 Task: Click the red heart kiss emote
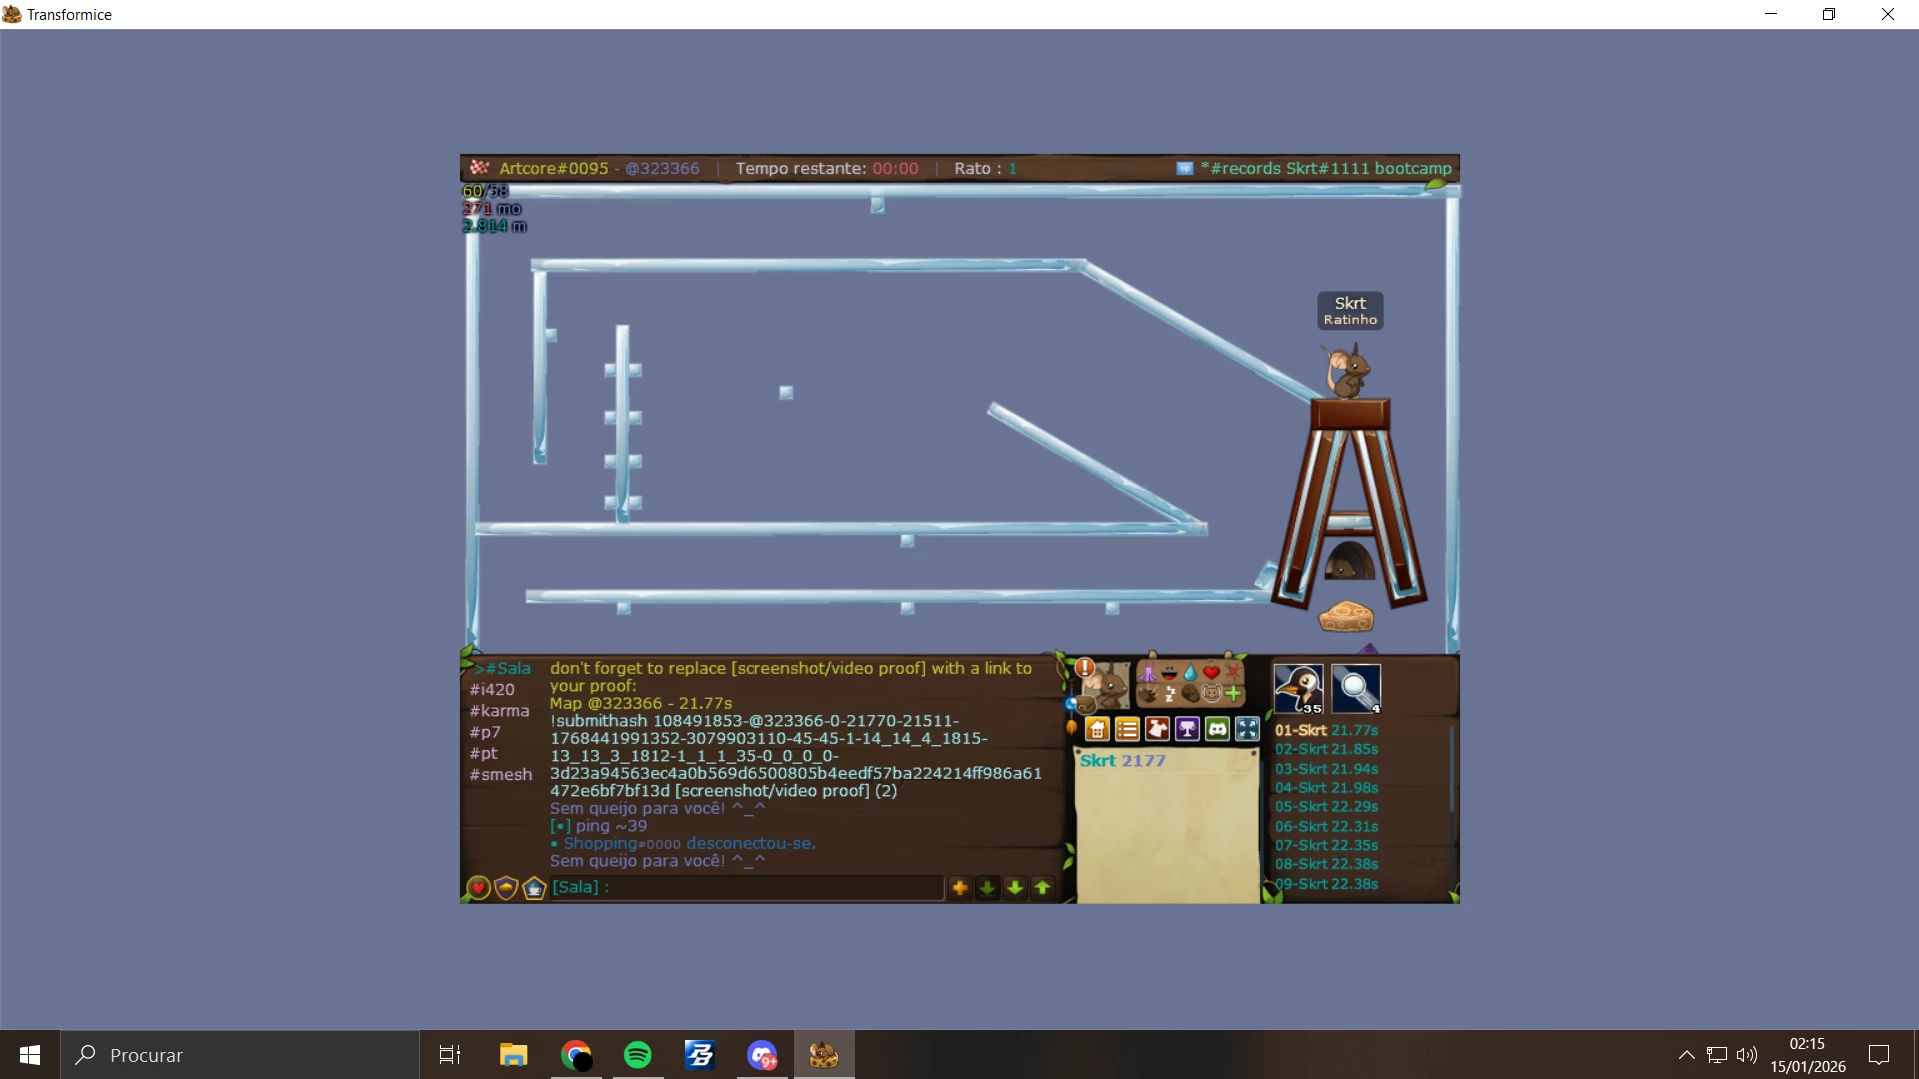[x=1211, y=673]
